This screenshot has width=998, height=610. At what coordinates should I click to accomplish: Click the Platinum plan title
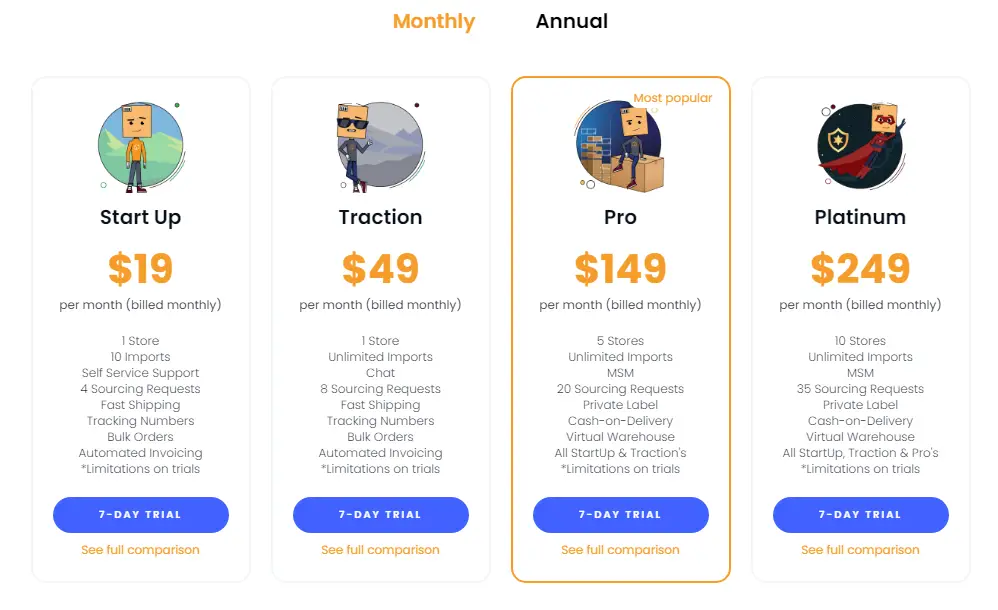coord(860,217)
